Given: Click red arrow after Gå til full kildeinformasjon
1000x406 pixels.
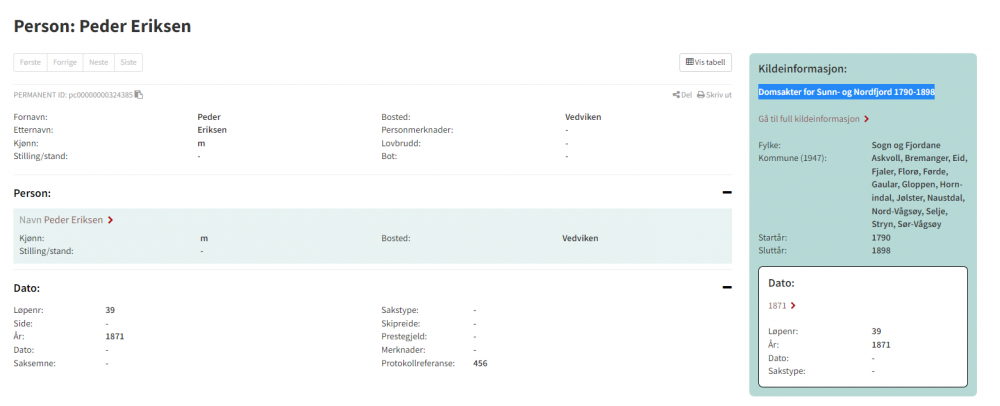Looking at the screenshot, I should [x=866, y=119].
